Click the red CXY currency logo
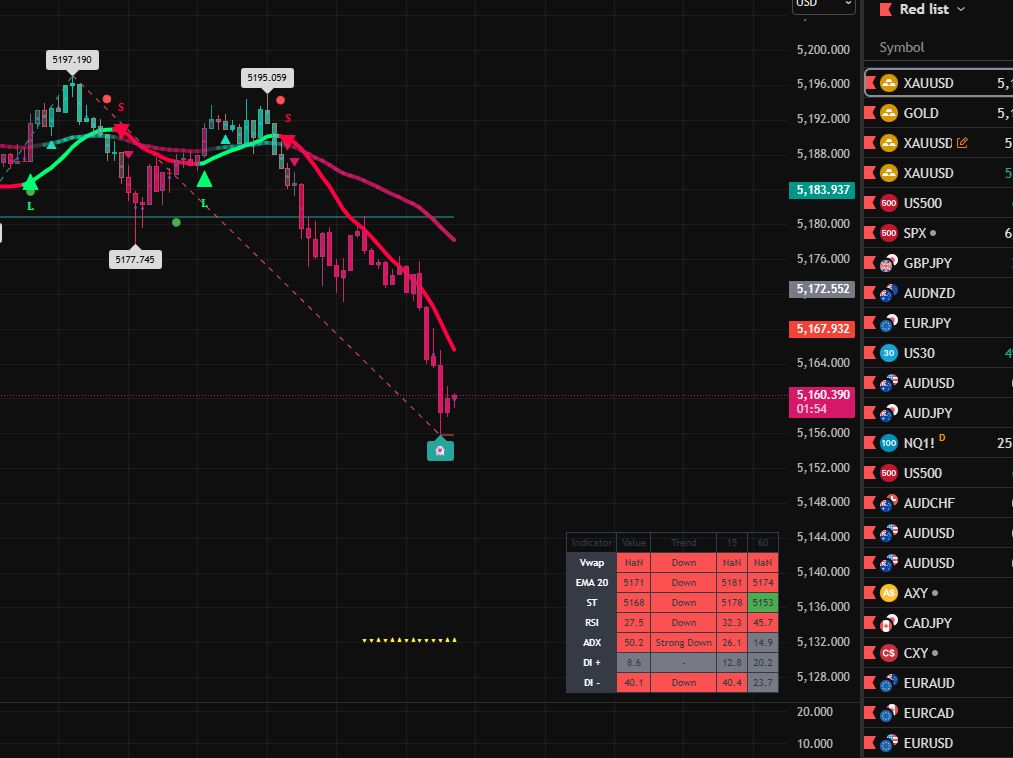The image size is (1013, 758). point(889,653)
